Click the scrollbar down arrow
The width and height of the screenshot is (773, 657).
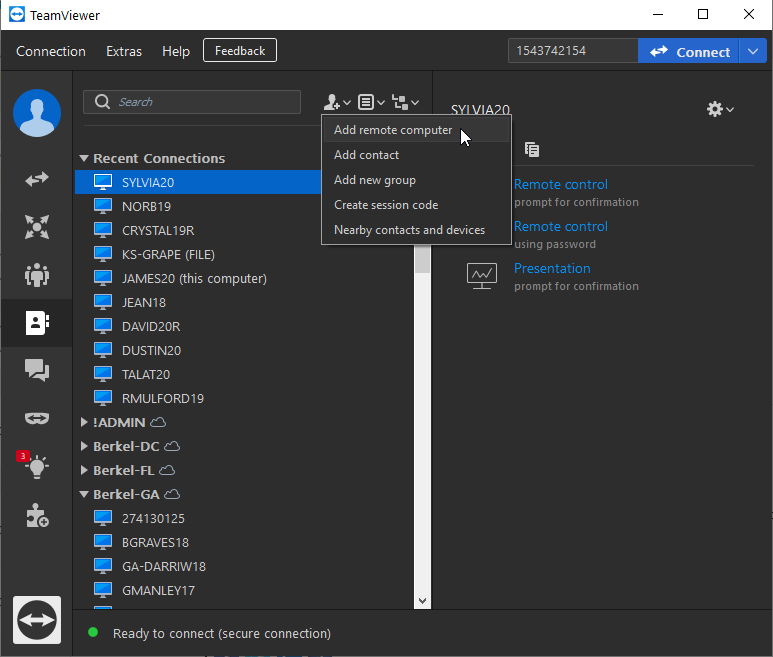[422, 601]
